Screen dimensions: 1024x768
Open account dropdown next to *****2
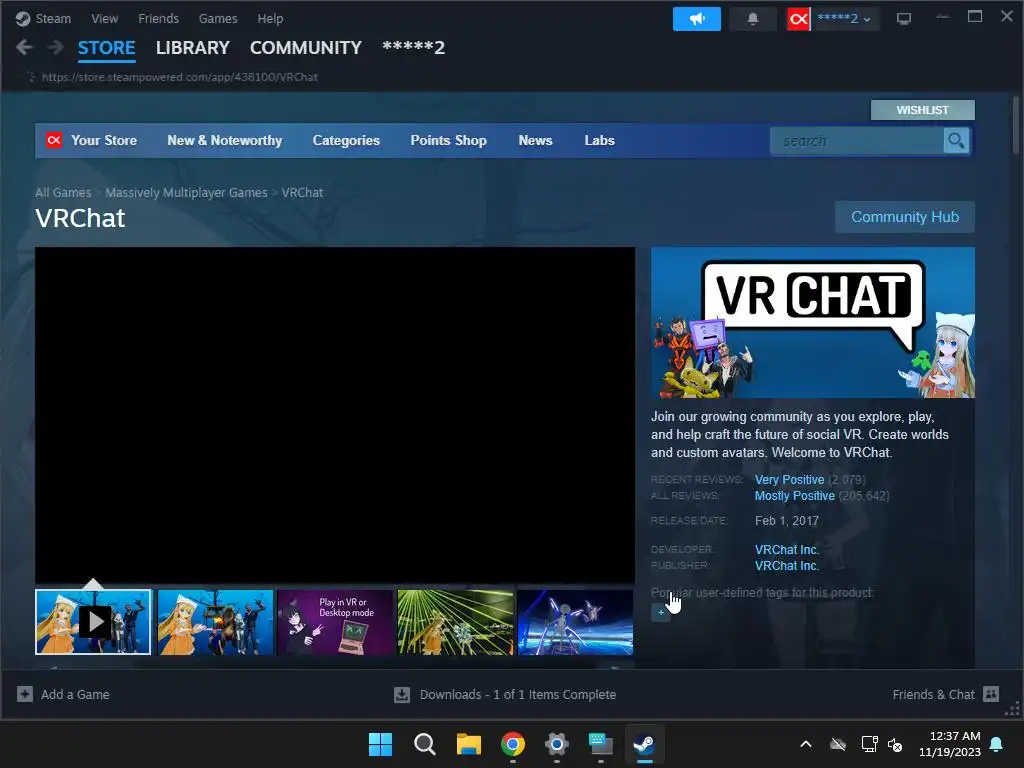coord(867,20)
